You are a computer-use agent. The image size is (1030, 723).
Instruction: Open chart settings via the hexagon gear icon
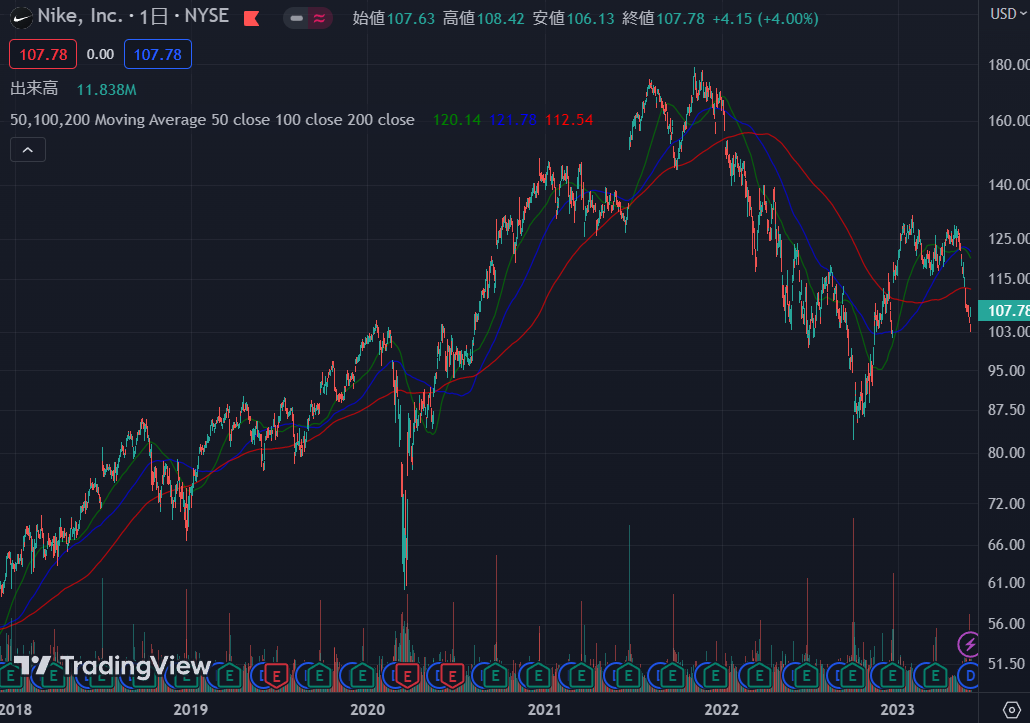coord(1012,710)
